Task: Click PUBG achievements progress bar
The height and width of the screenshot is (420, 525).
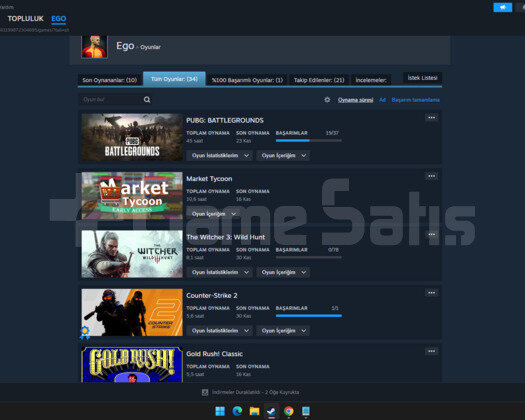Action: click(x=309, y=141)
